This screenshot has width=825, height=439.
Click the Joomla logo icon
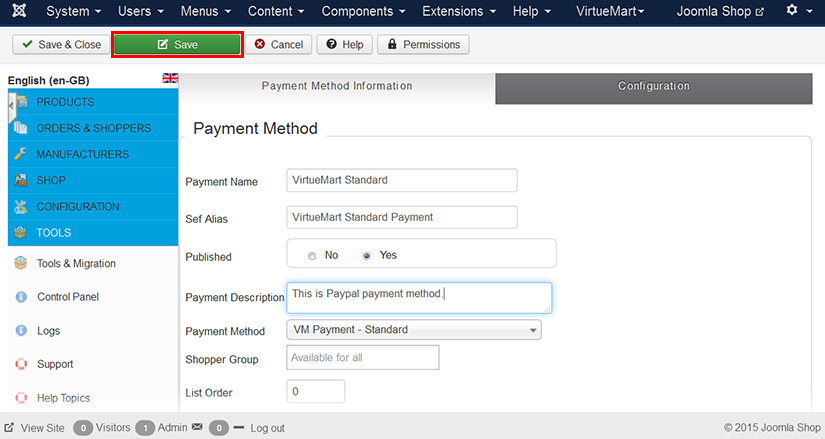point(16,11)
